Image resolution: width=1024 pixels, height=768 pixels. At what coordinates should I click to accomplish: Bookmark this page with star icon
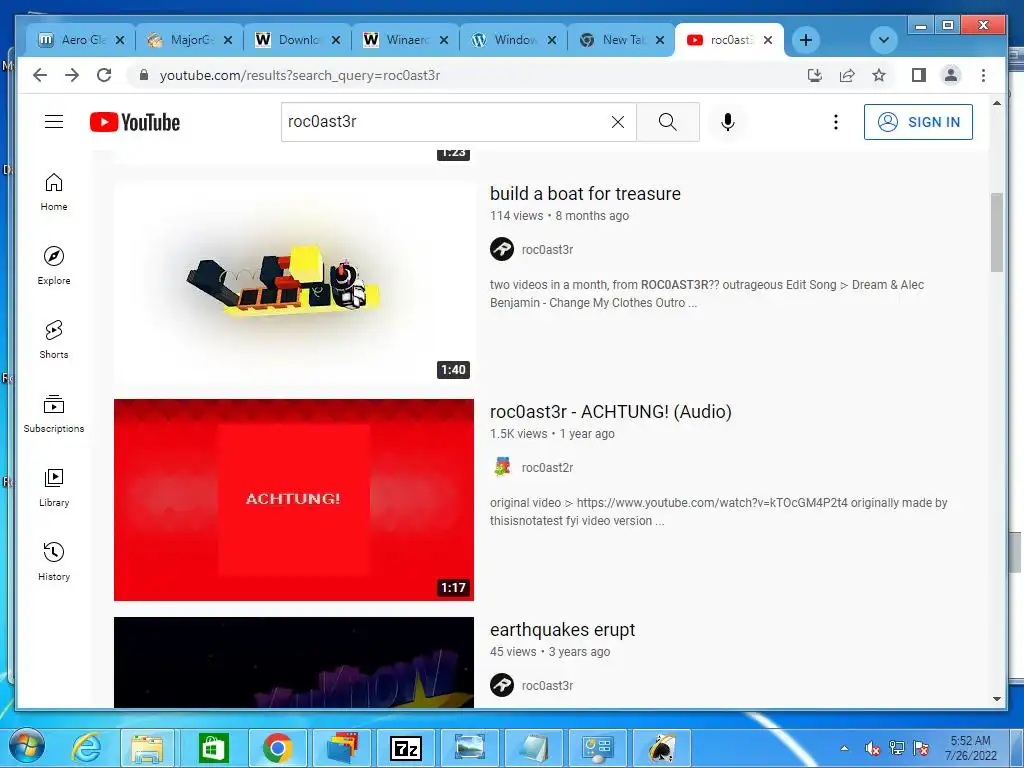[879, 75]
